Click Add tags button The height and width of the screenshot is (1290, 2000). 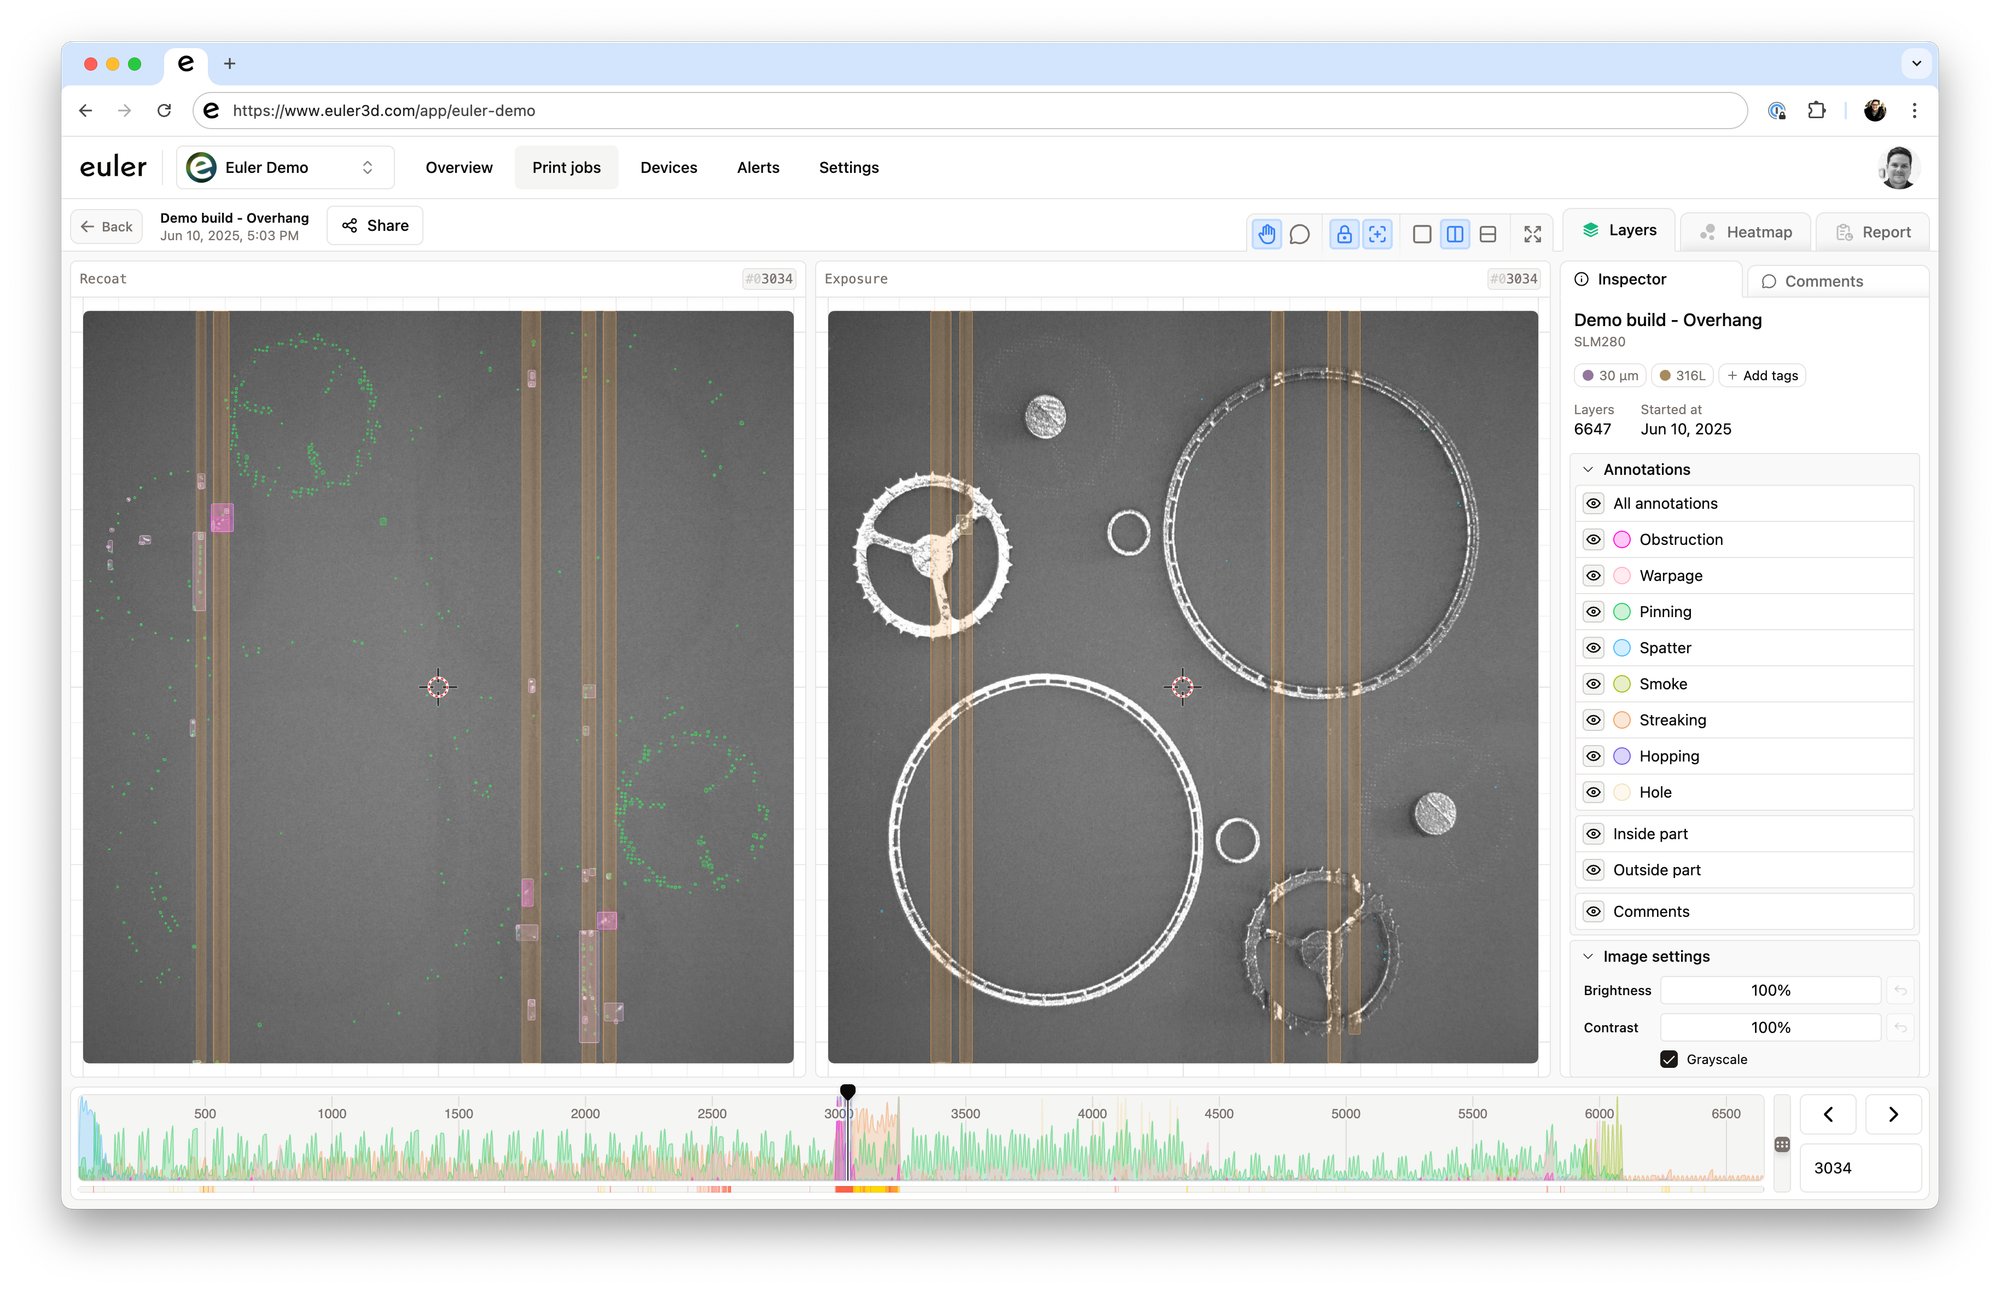(x=1762, y=376)
